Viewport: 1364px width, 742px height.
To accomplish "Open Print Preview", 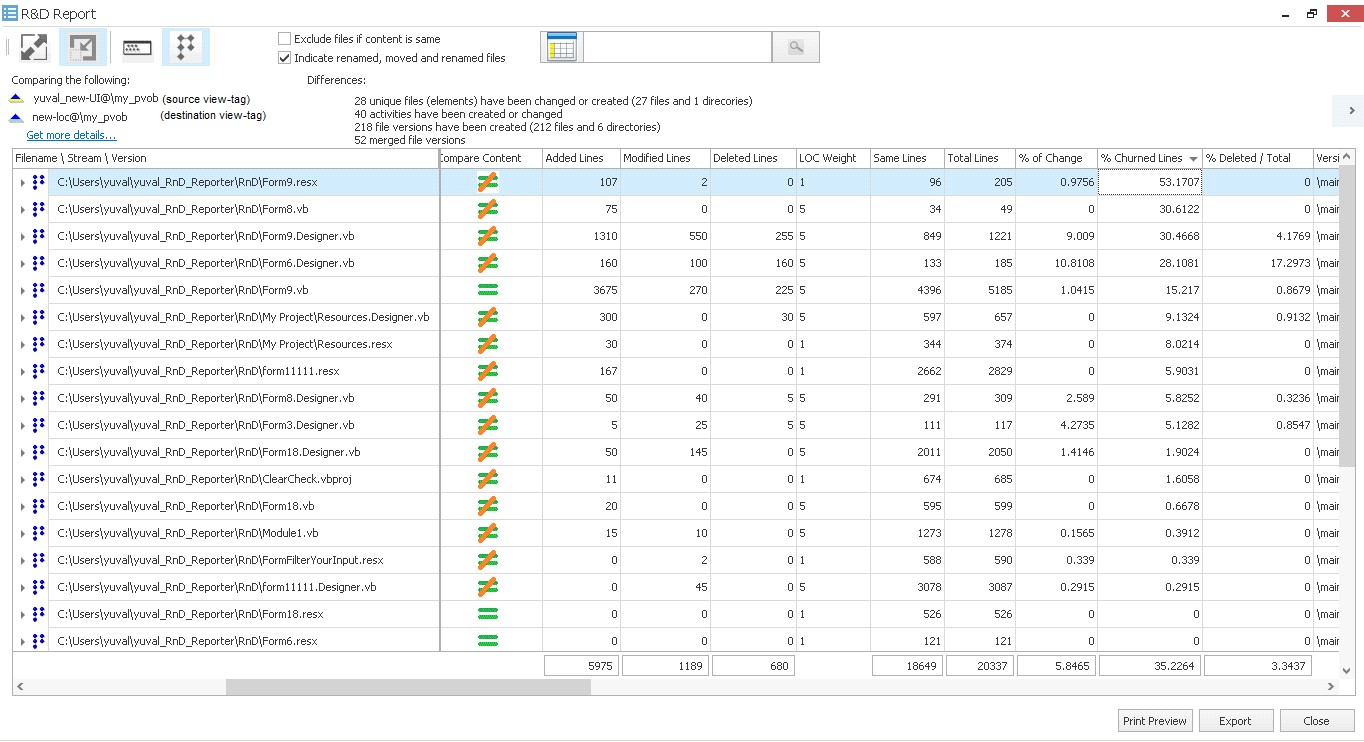I will pos(1154,721).
